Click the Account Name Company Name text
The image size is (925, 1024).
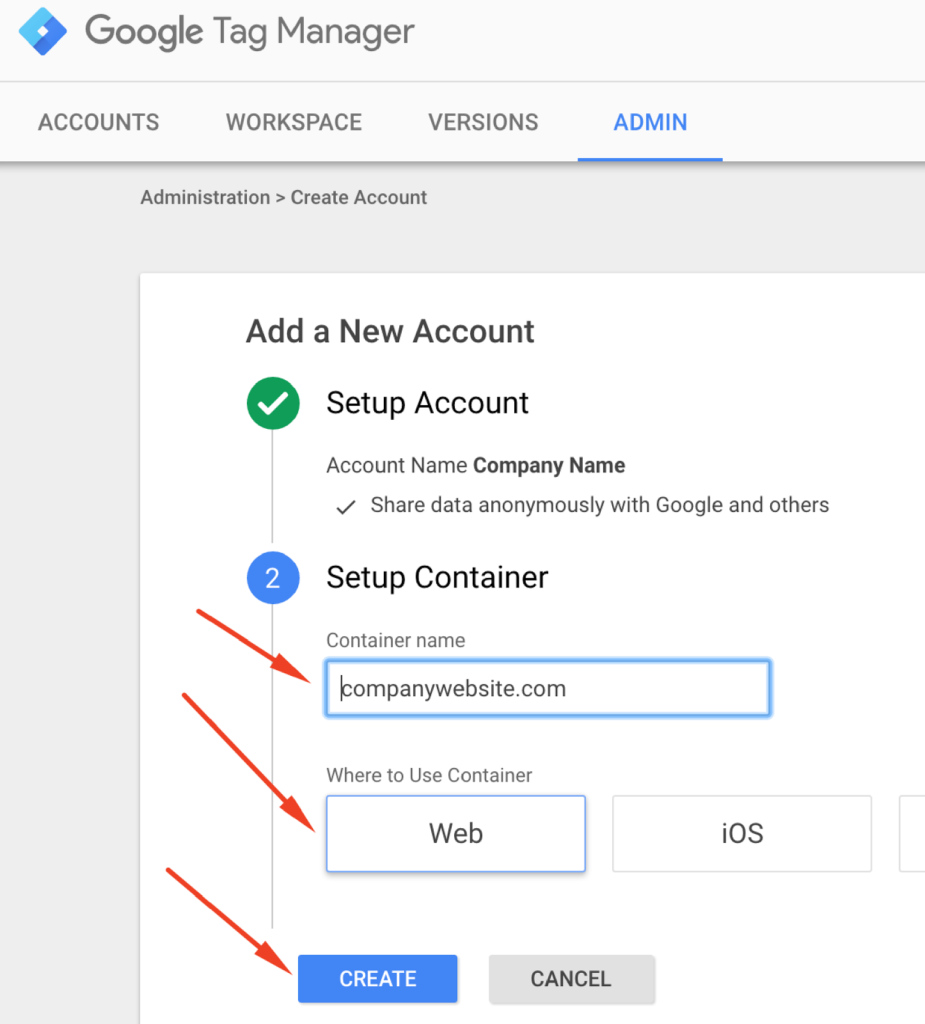click(476, 466)
